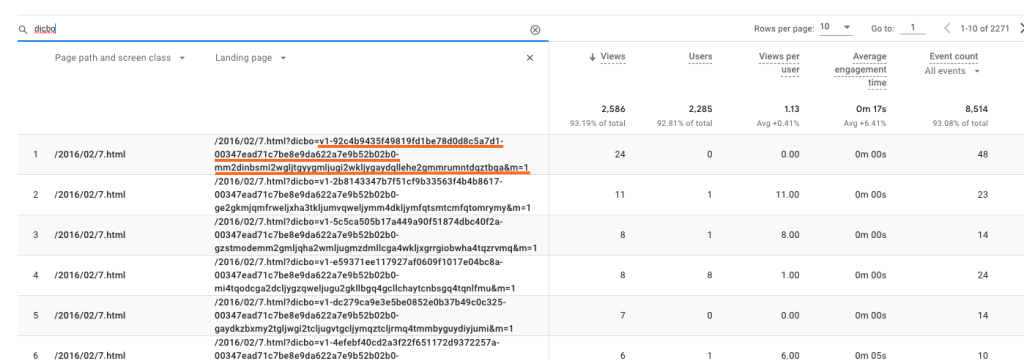Expand Page path and screen class dropdown
1024x361 pixels.
click(x=182, y=58)
